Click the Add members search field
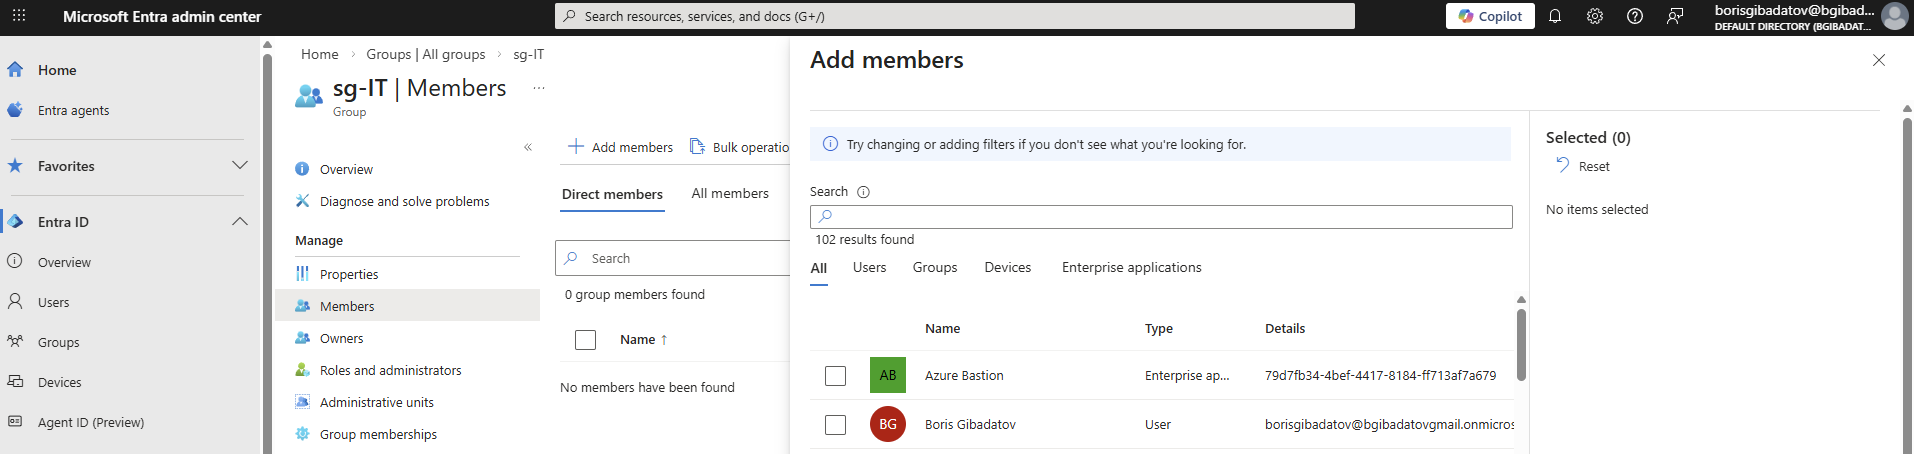The image size is (1914, 454). 1160,217
